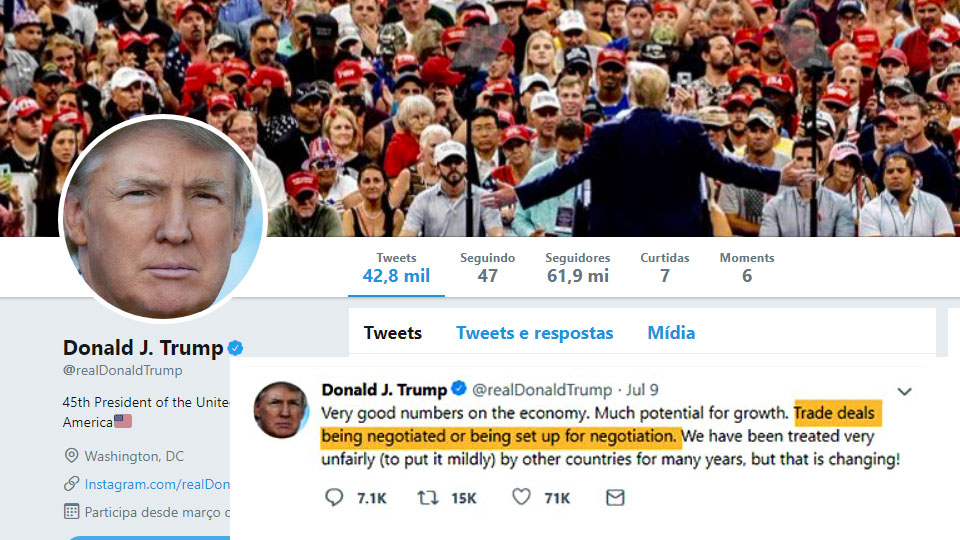
Task: Expand the tweet options chevron
Action: [x=904, y=391]
